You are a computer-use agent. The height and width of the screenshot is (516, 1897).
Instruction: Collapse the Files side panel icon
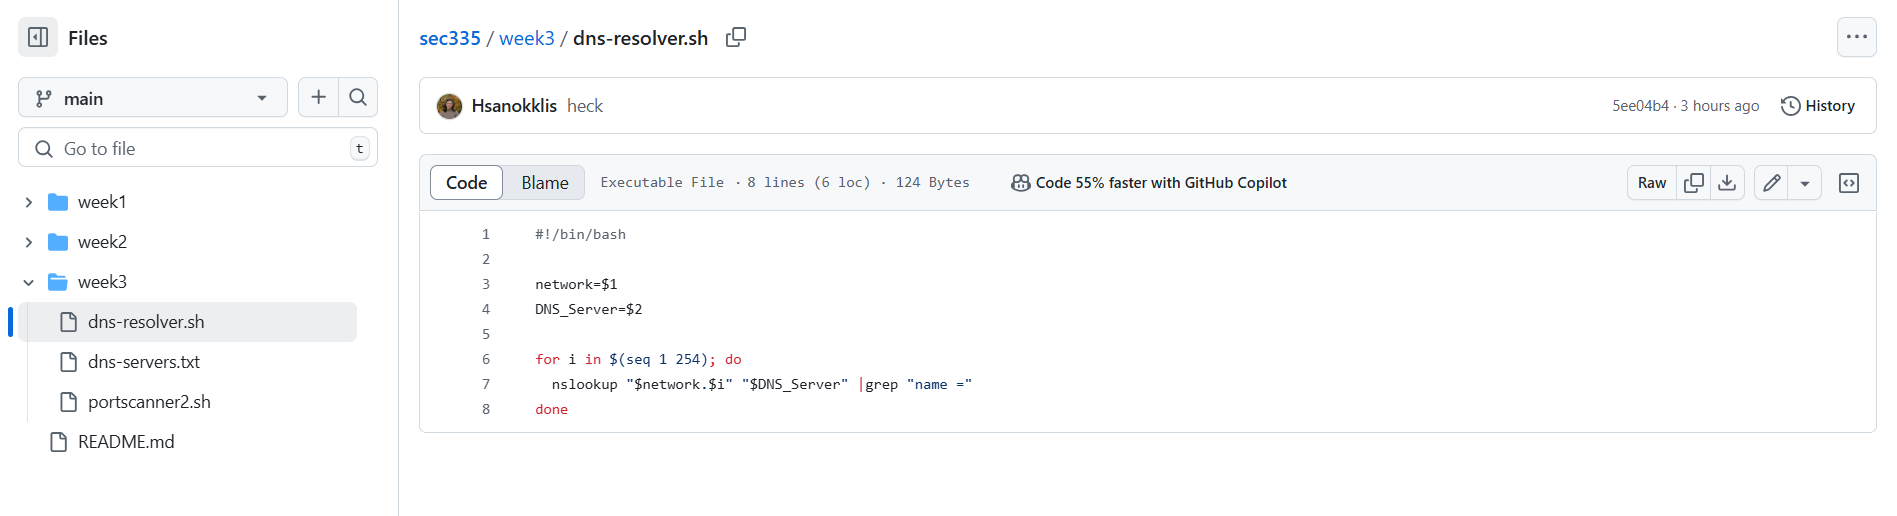(x=38, y=38)
